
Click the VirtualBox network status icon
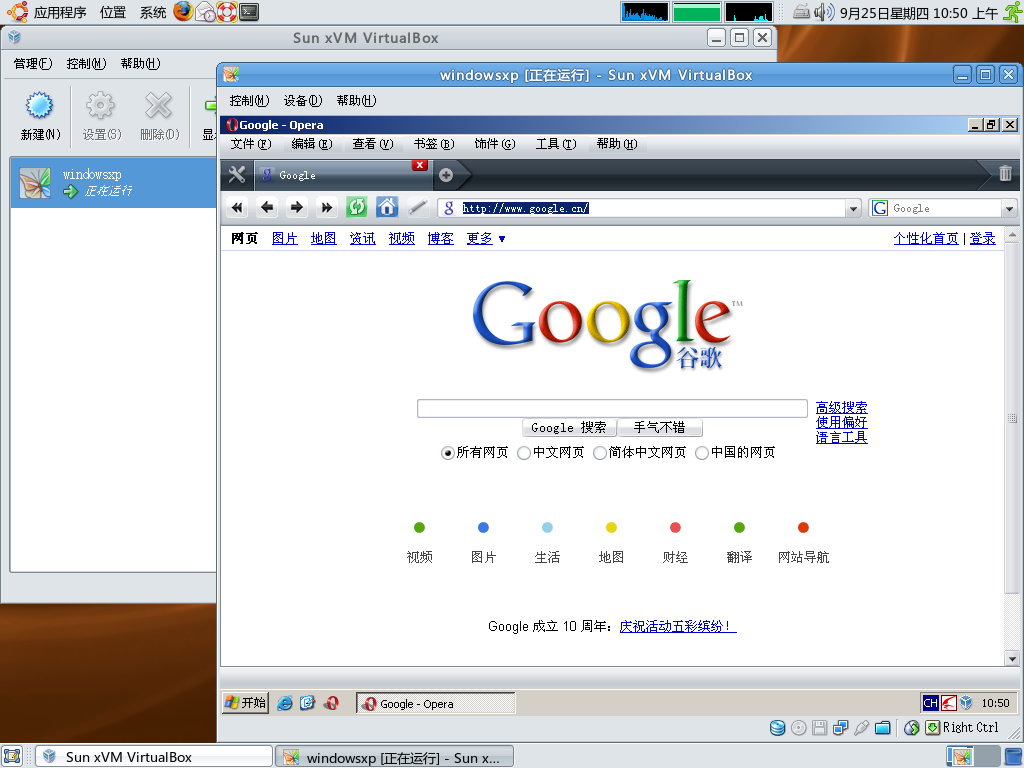(x=840, y=728)
